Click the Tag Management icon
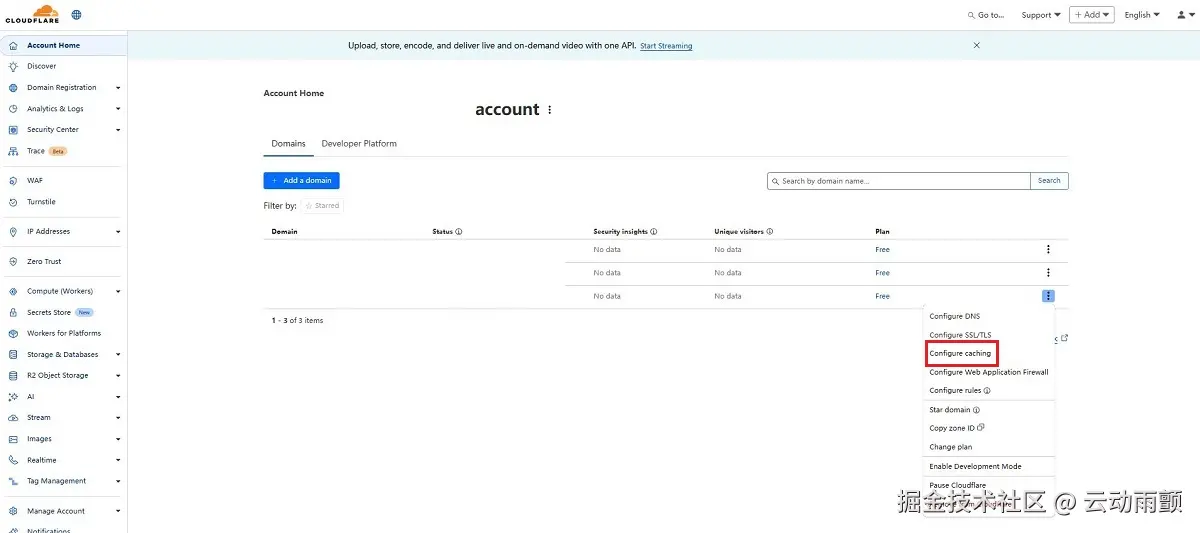 pyautogui.click(x=13, y=481)
